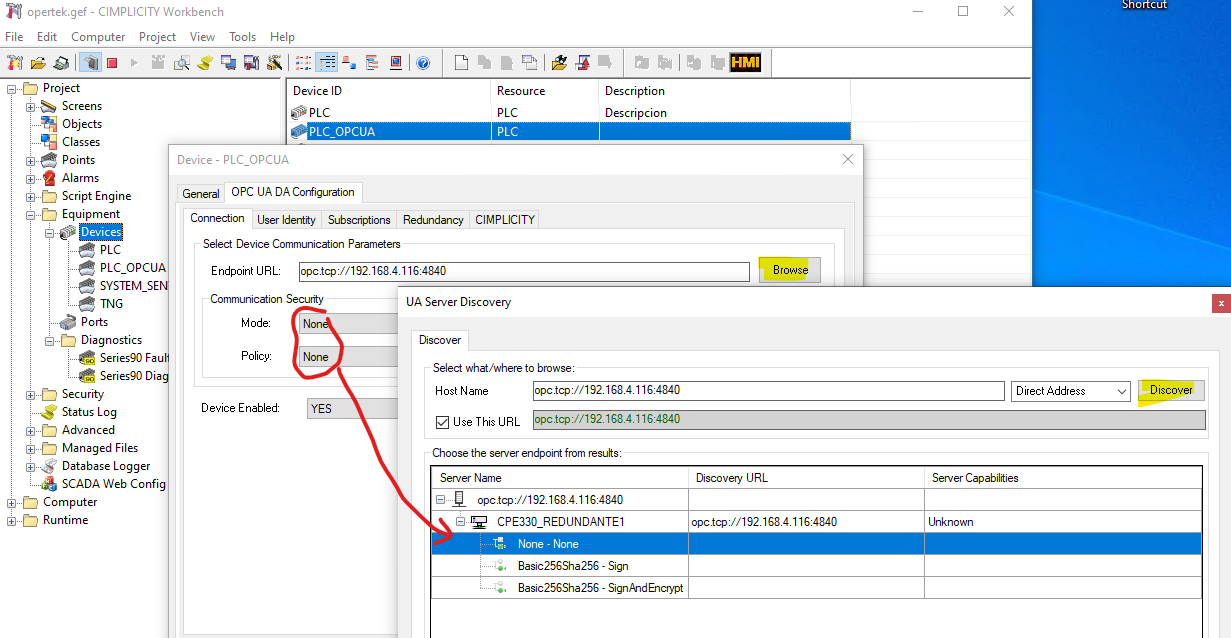The height and width of the screenshot is (638, 1231).
Task: Click the Host Name input field
Action: [768, 391]
